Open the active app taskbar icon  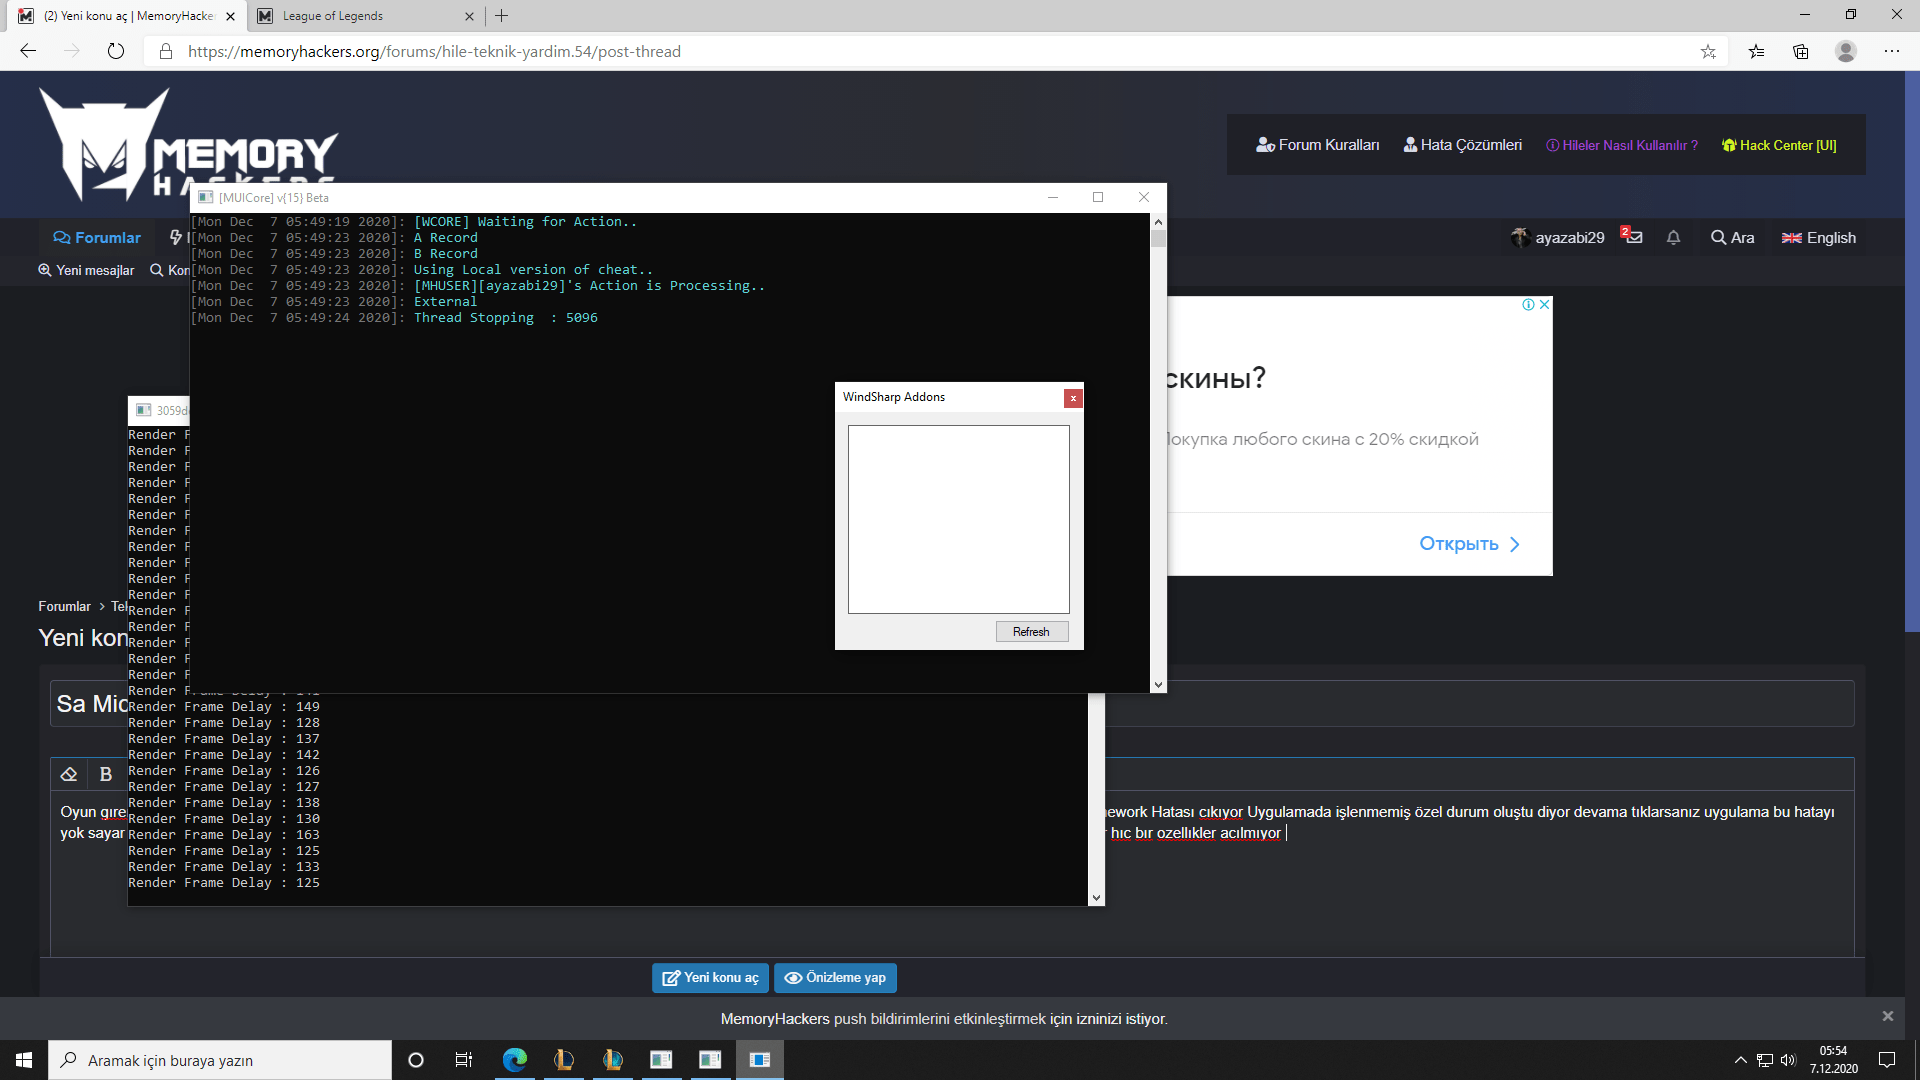pyautogui.click(x=760, y=1060)
